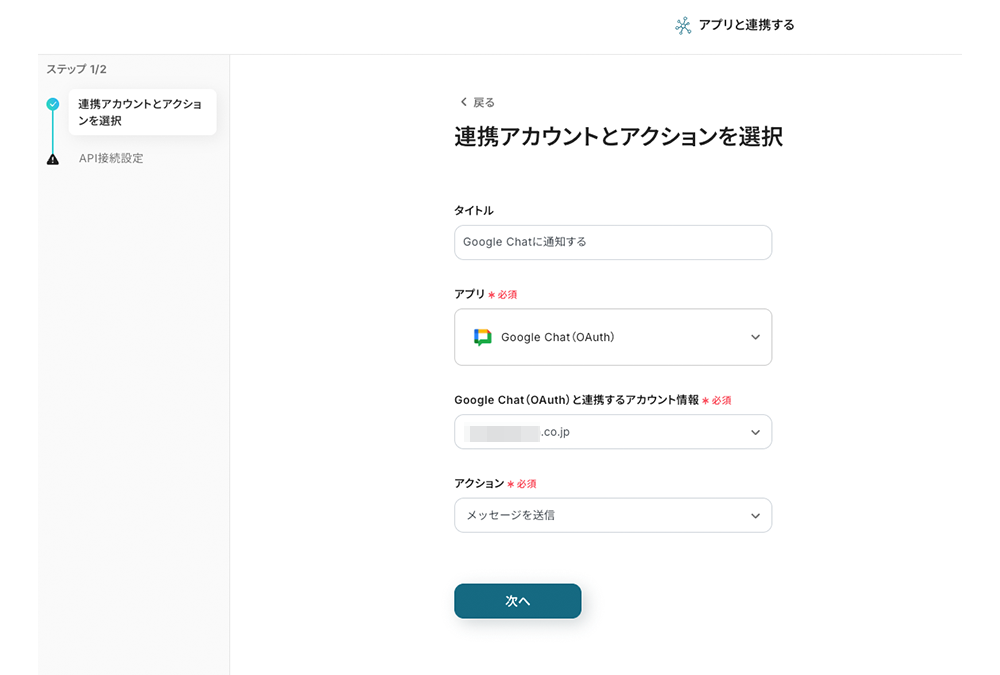Screen dimensions: 1000x675
Task: Click the 次へ button
Action: [x=518, y=601]
